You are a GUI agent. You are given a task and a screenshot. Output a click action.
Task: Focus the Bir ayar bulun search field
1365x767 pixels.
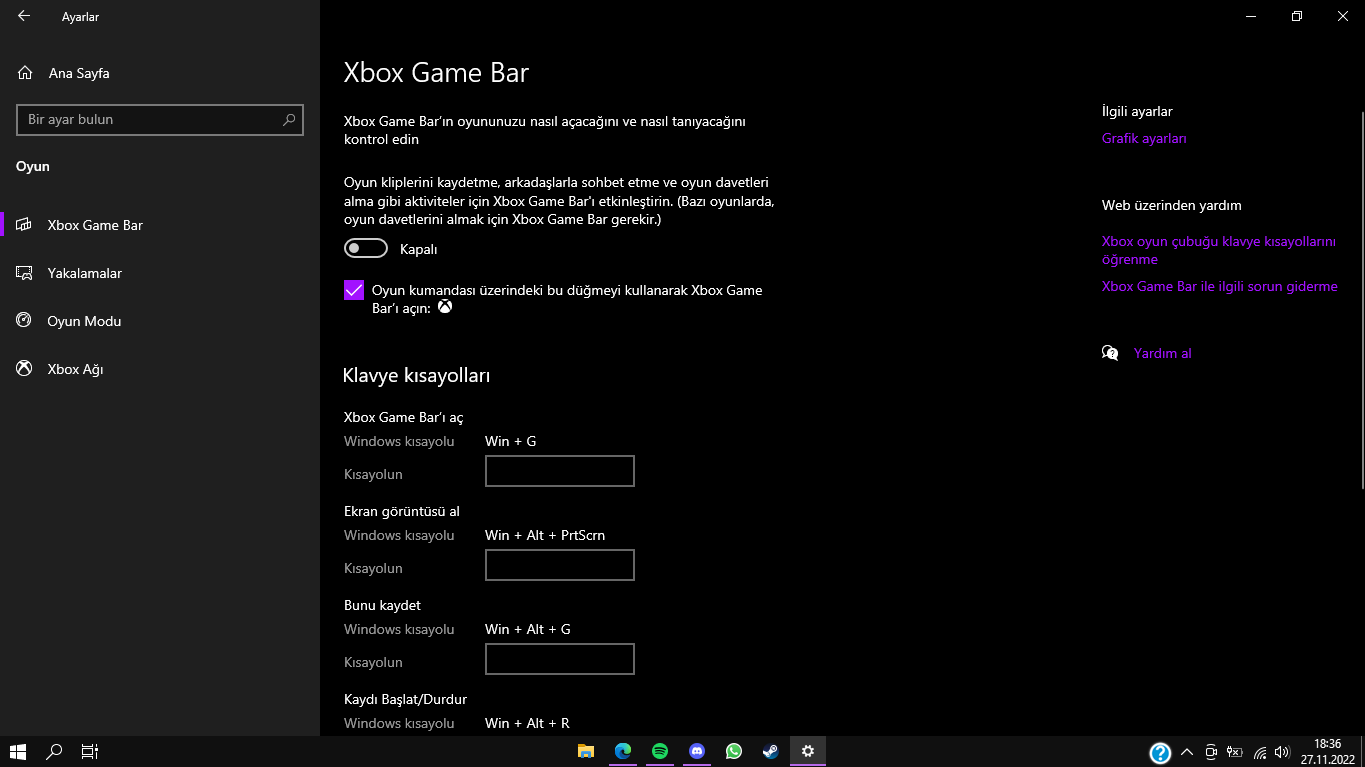[160, 120]
